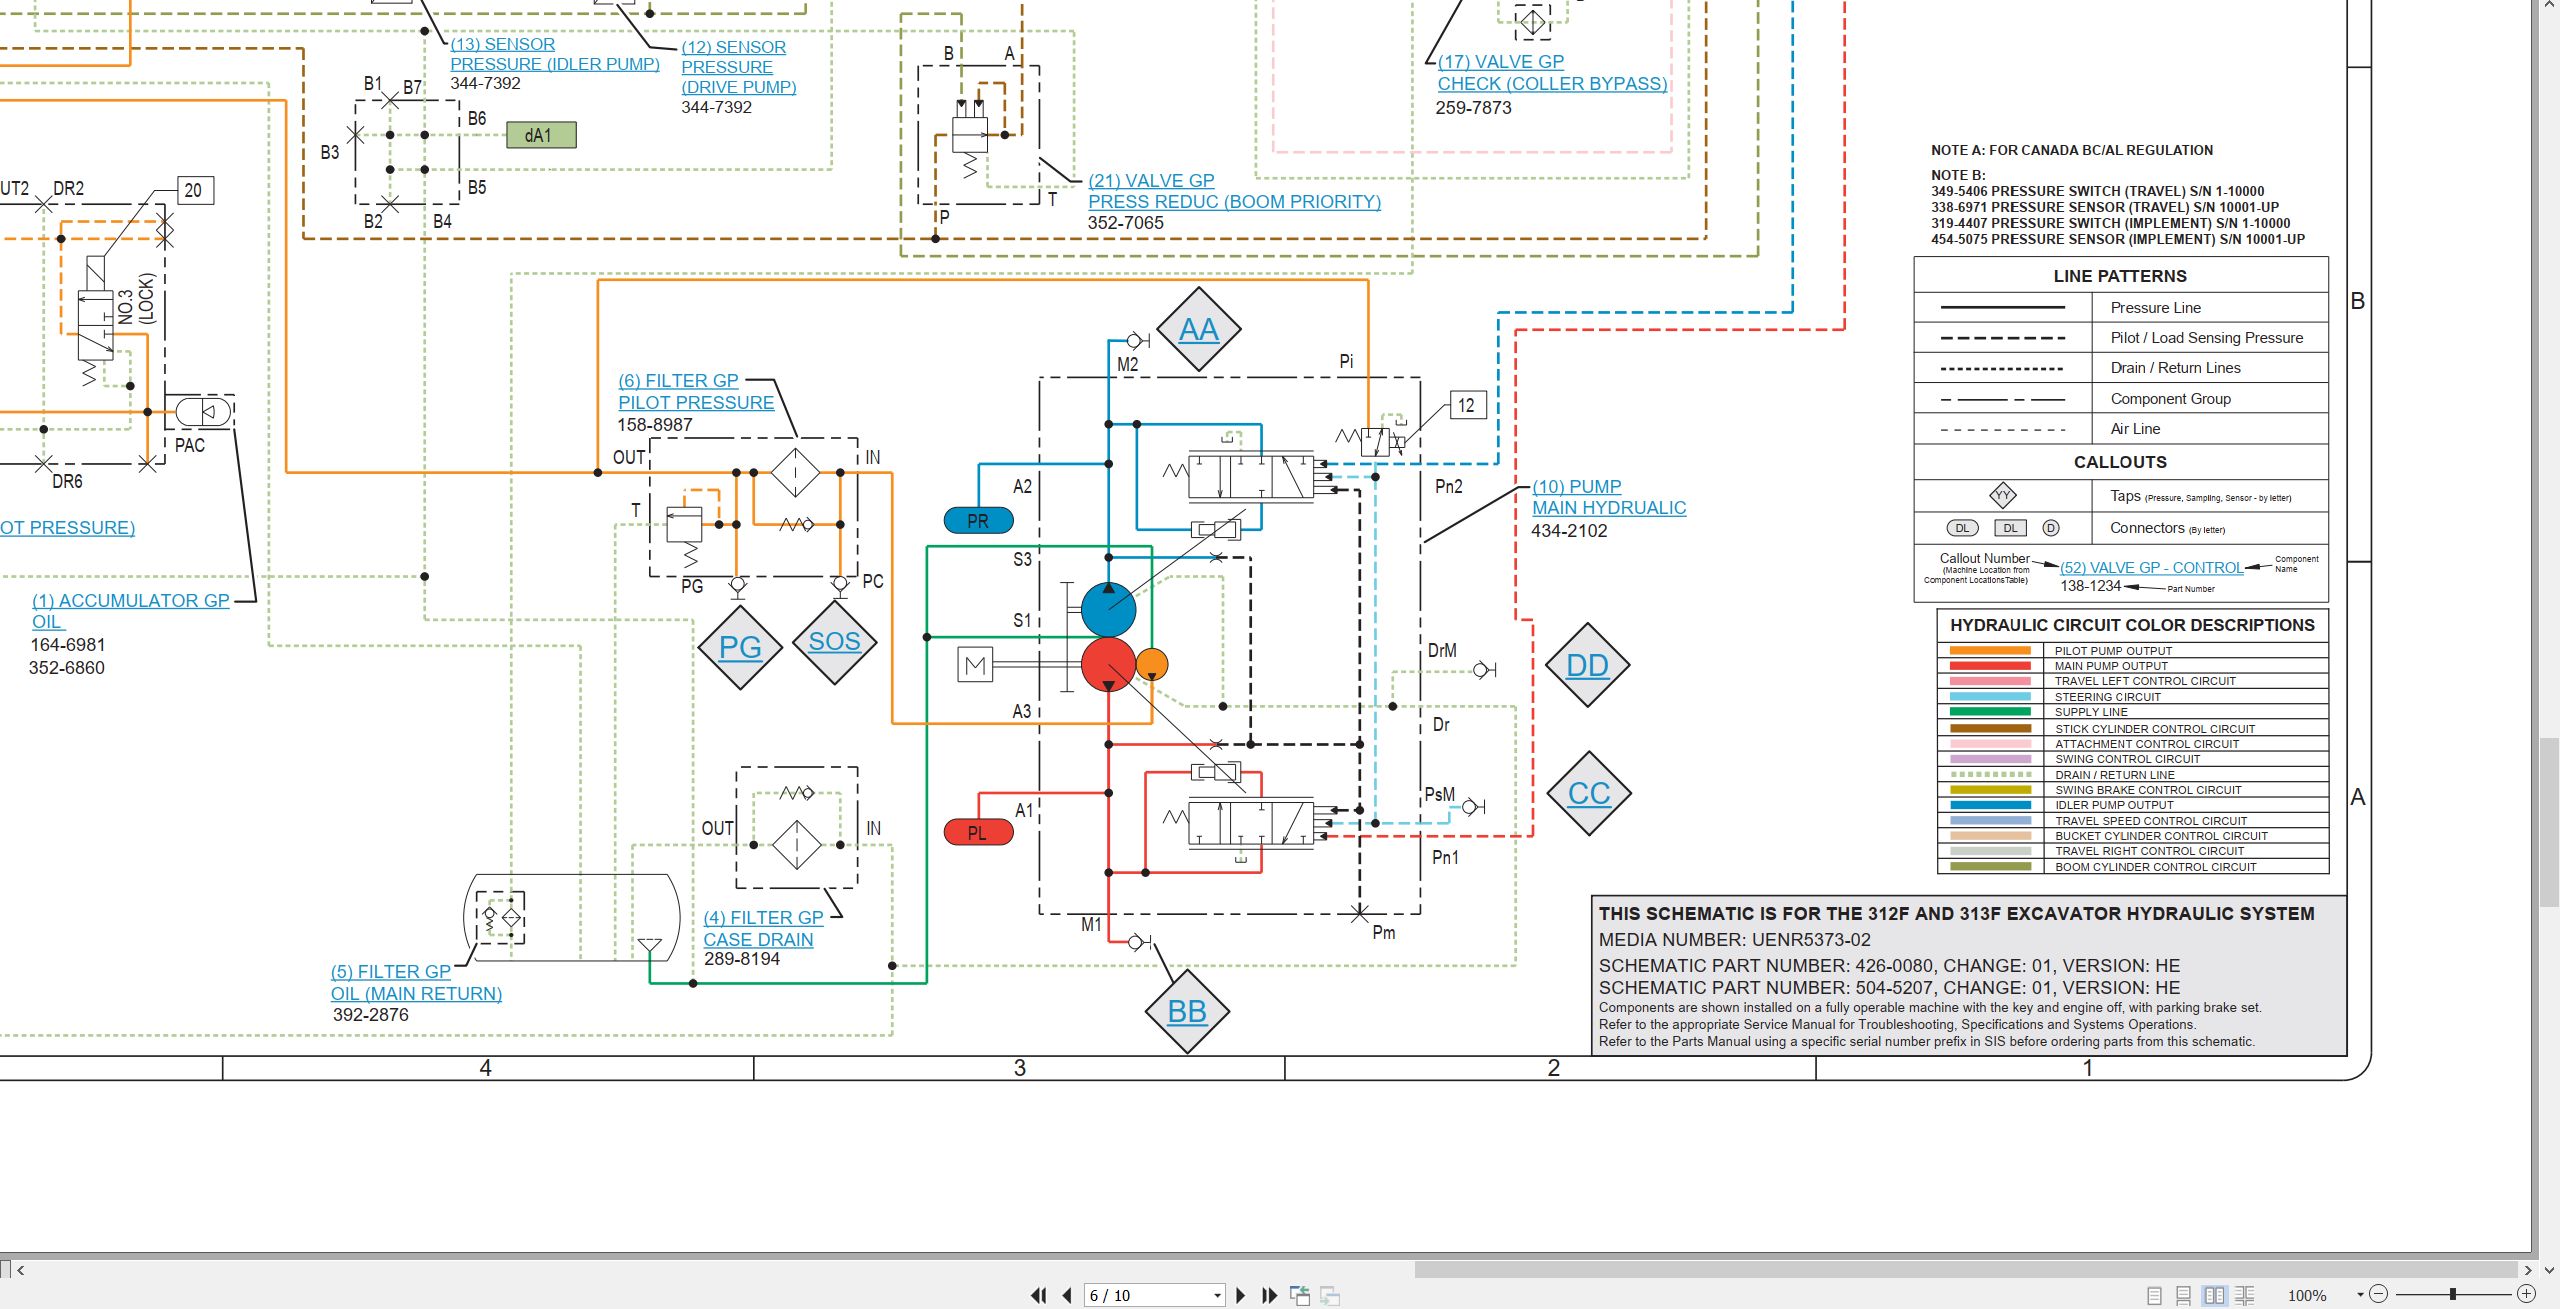Click the callout box numbered 12

pos(1467,405)
